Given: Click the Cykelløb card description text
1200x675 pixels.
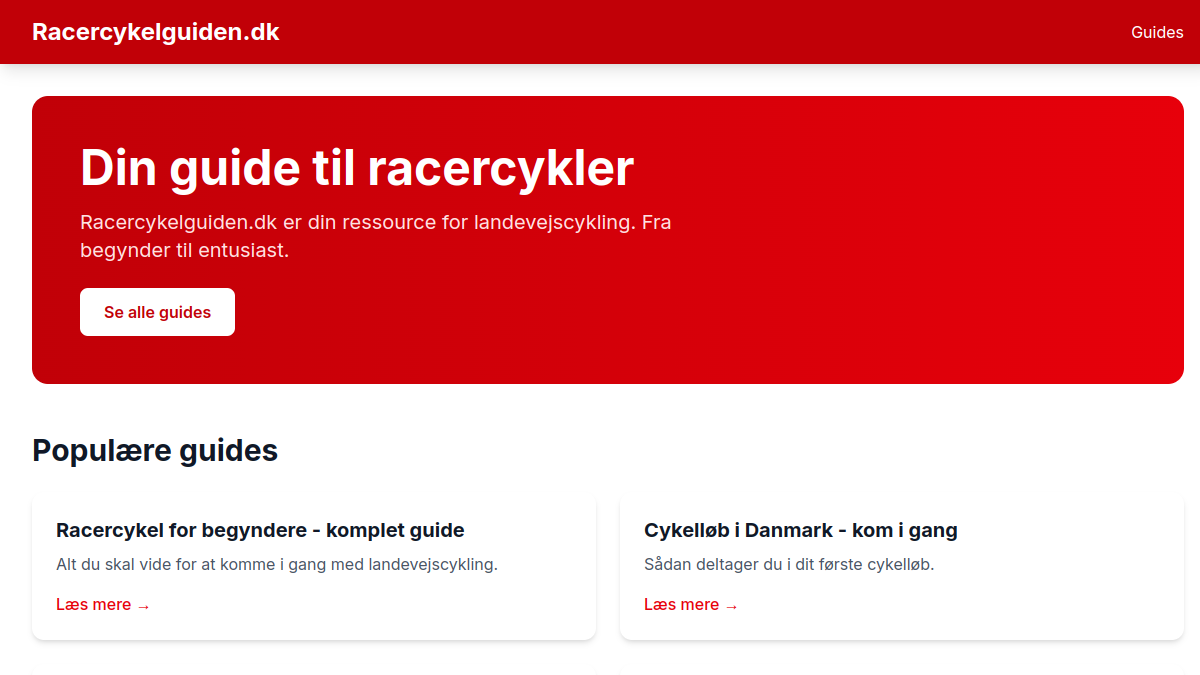Looking at the screenshot, I should pyautogui.click(x=789, y=564).
